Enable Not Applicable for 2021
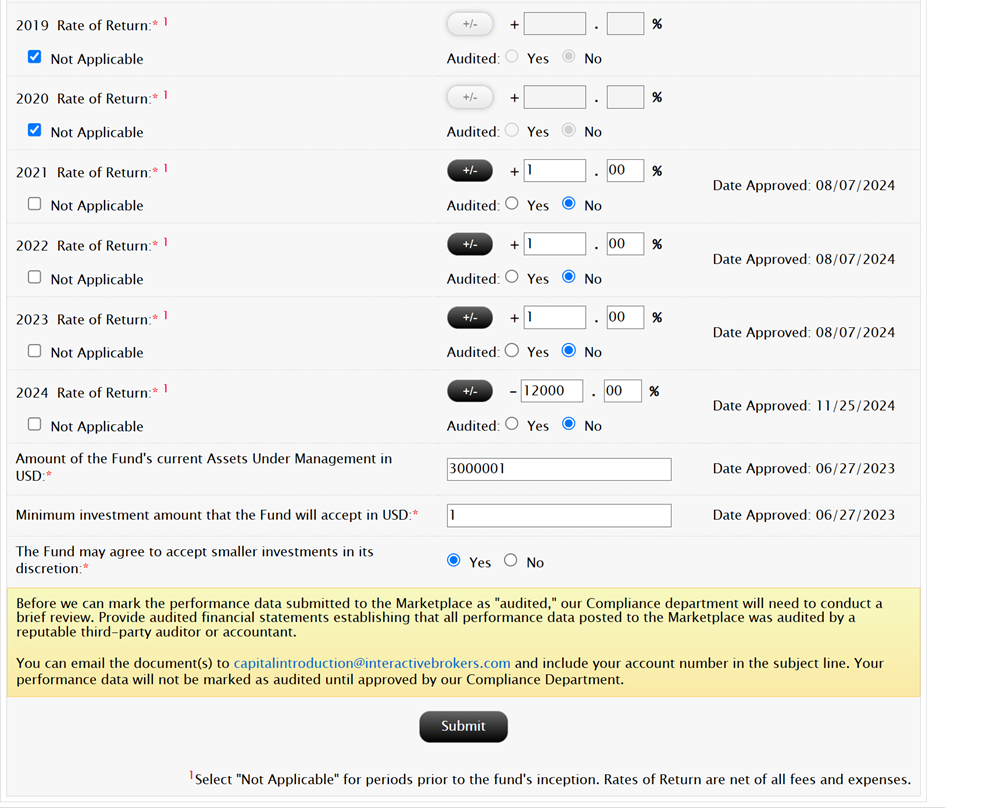This screenshot has width=1000, height=808. 34,203
